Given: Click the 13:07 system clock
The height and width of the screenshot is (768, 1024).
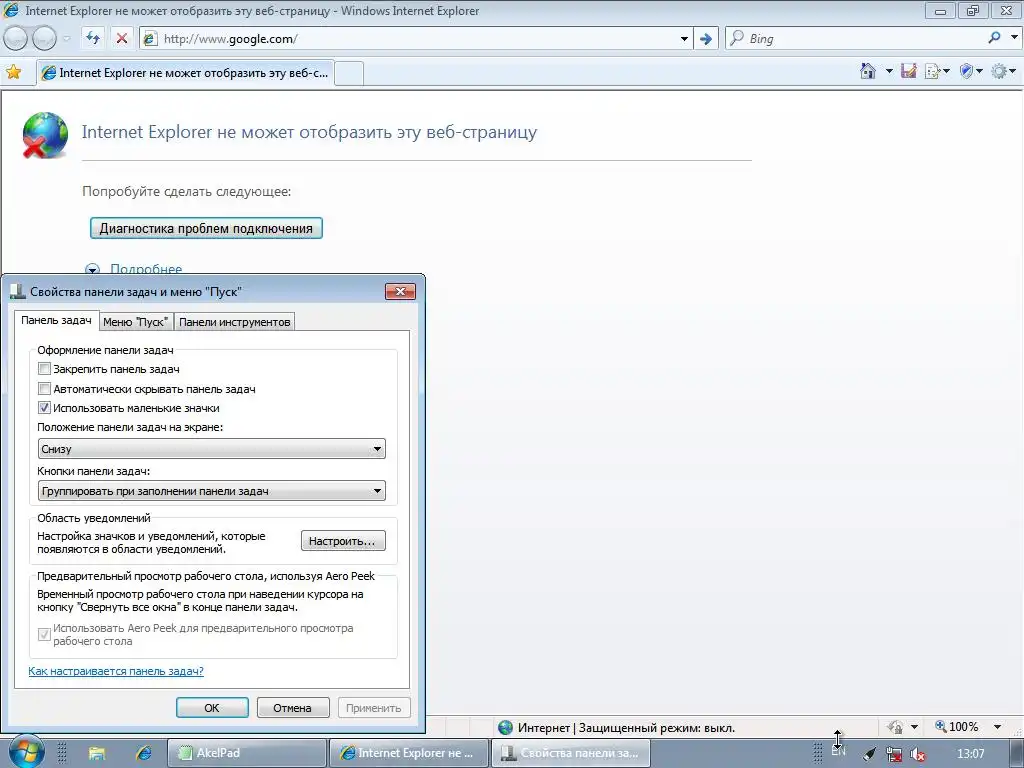Looking at the screenshot, I should 970,754.
